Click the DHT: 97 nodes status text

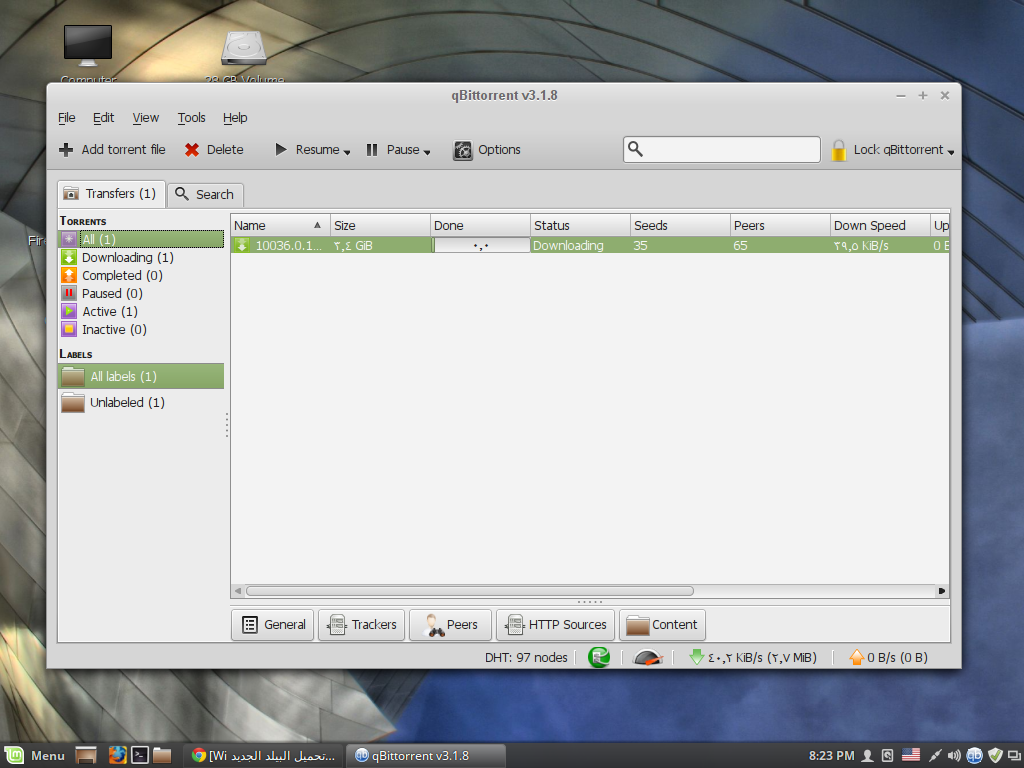point(526,658)
